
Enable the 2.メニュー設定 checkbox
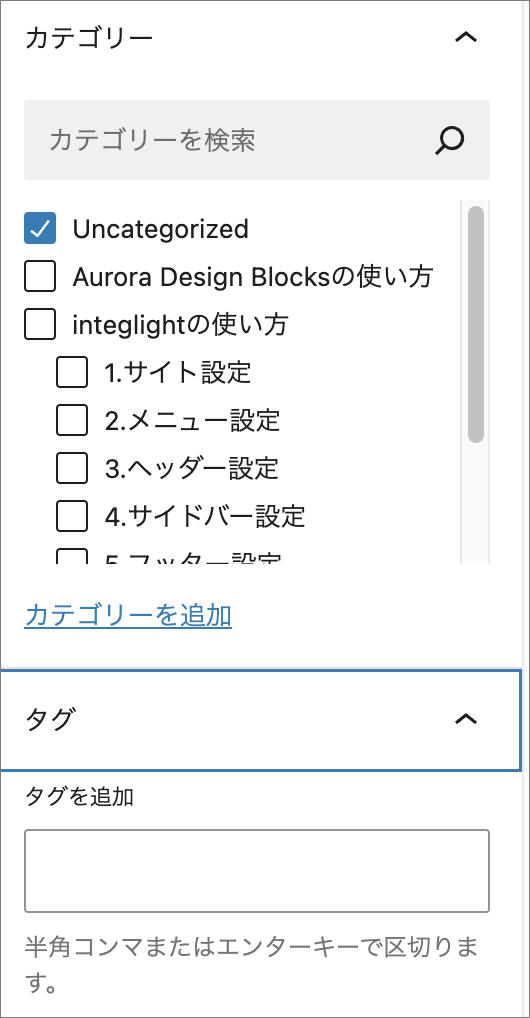coord(71,420)
